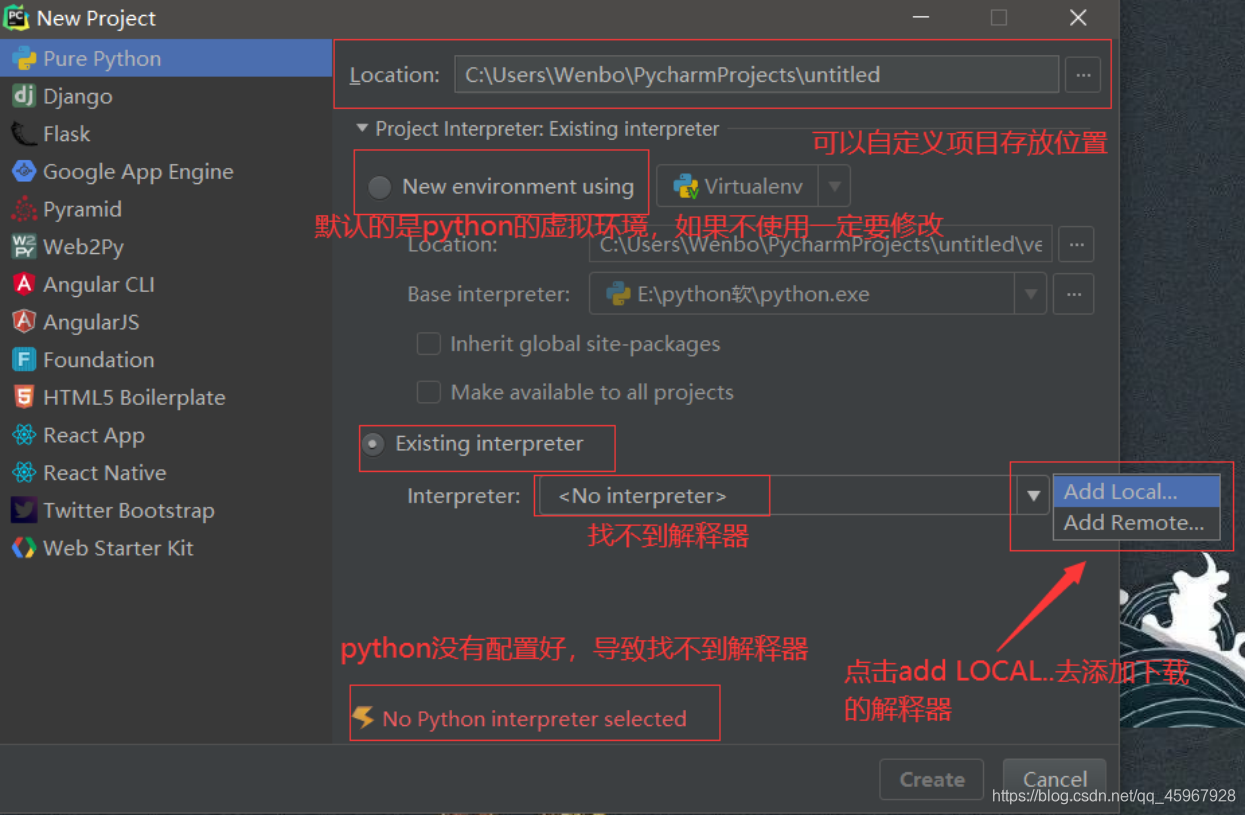1246x815 pixels.
Task: Choose the React Native icon
Action: (x=24, y=473)
